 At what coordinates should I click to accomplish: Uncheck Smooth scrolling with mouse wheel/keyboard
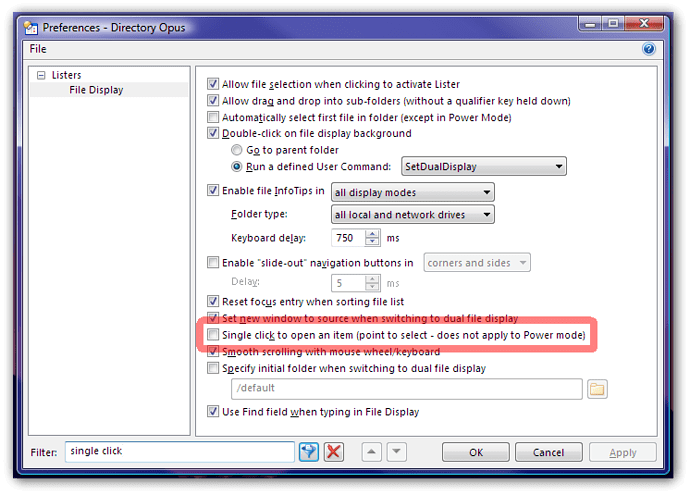212,351
